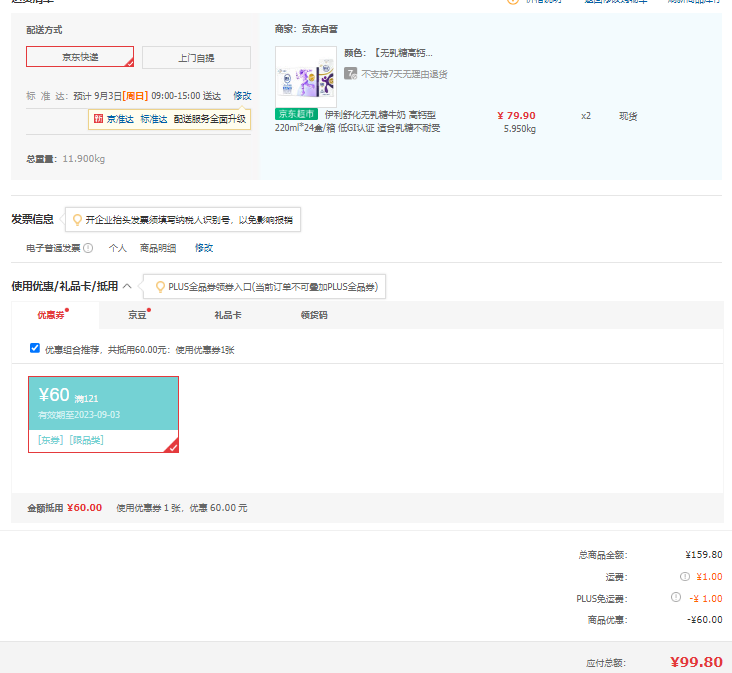Click quantity x2 text
Viewport: 732px width, 673px height.
[586, 116]
